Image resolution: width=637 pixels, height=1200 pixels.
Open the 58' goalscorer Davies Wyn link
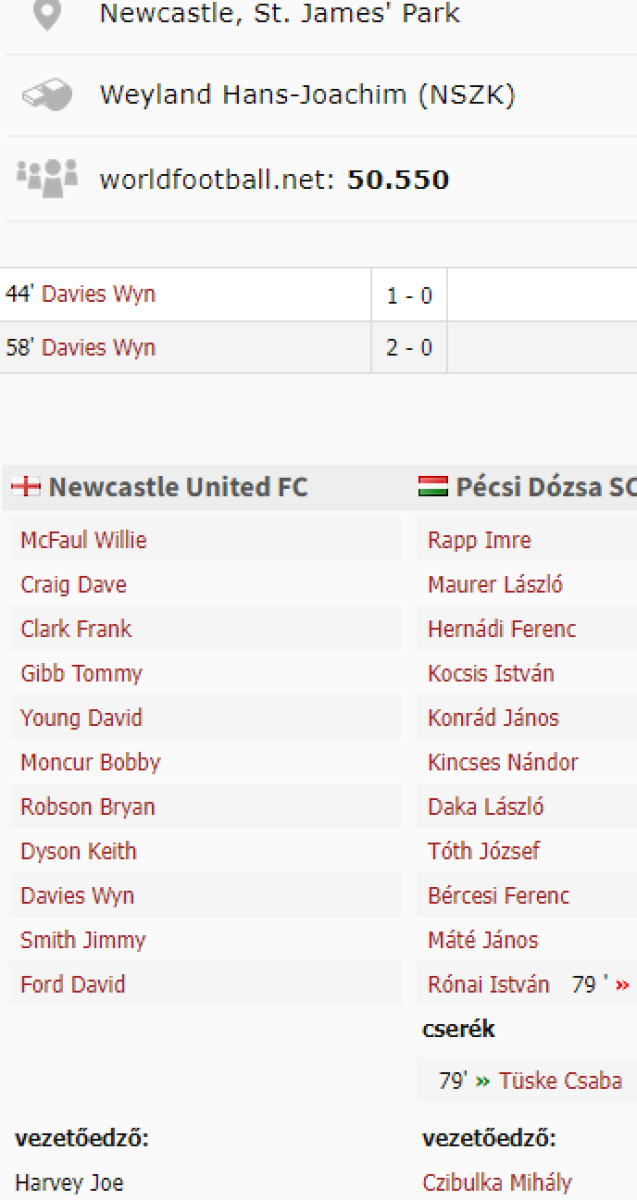[x=98, y=348]
